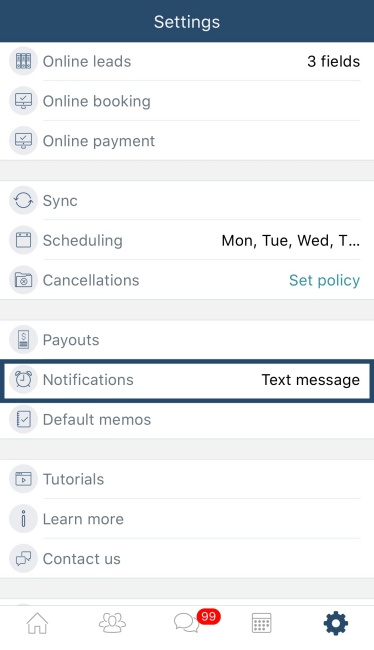This screenshot has height=650, width=374.
Task: Tap the Text message notification value
Action: click(311, 380)
